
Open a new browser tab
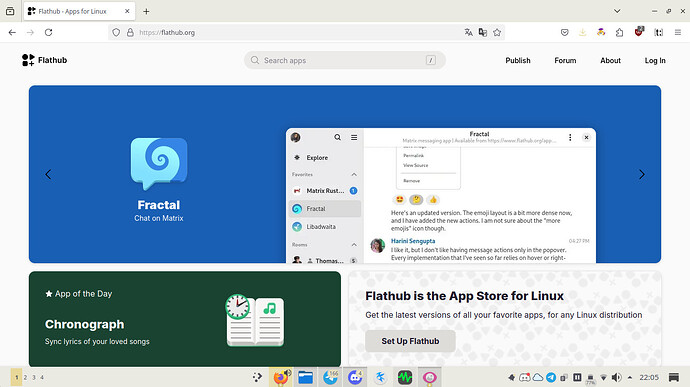coord(146,11)
